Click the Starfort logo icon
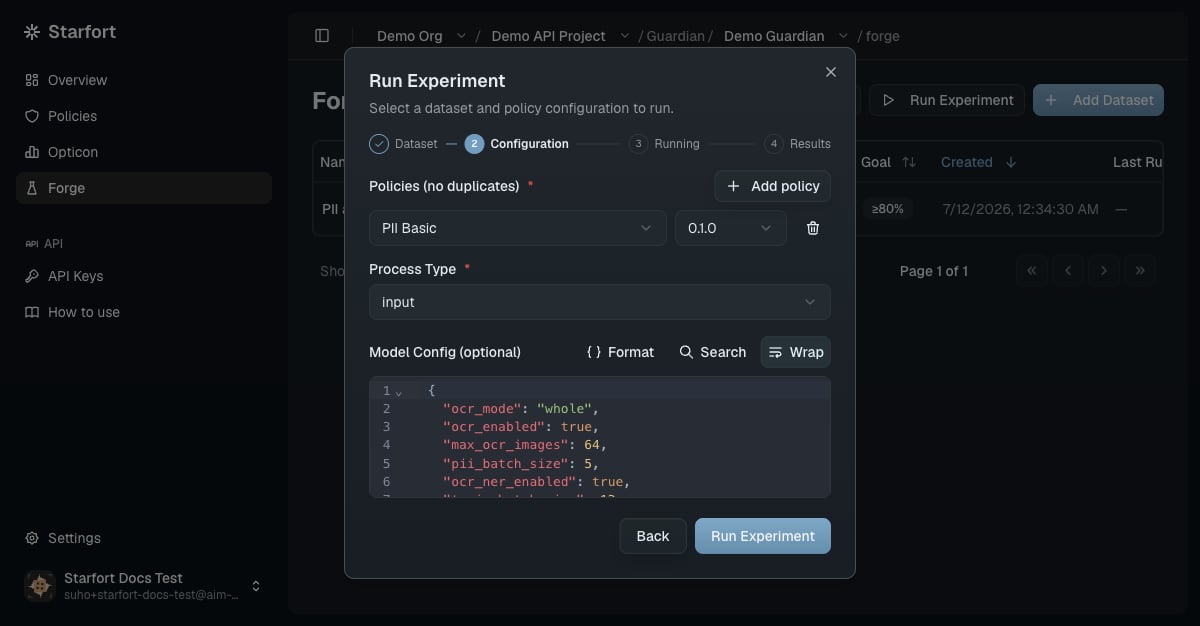The width and height of the screenshot is (1200, 626). point(33,32)
